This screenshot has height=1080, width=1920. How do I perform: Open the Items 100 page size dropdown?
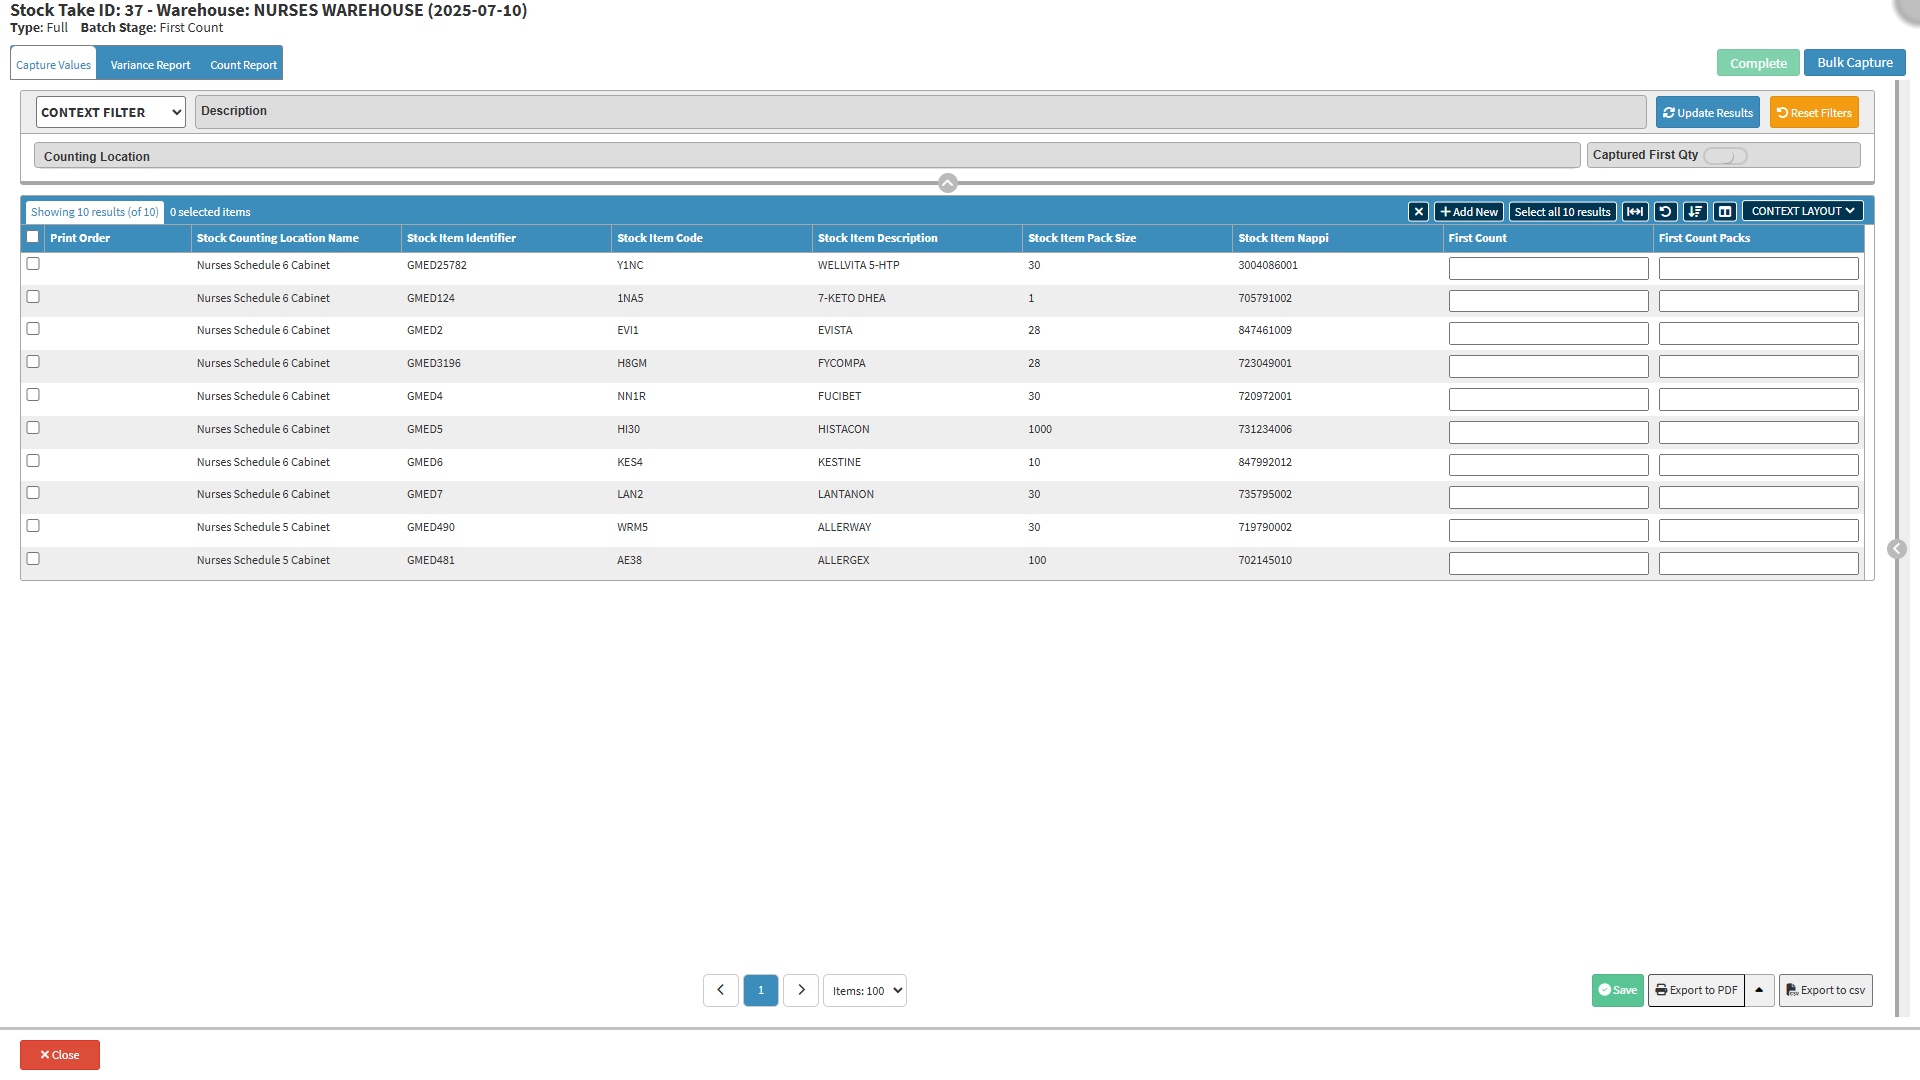point(865,991)
